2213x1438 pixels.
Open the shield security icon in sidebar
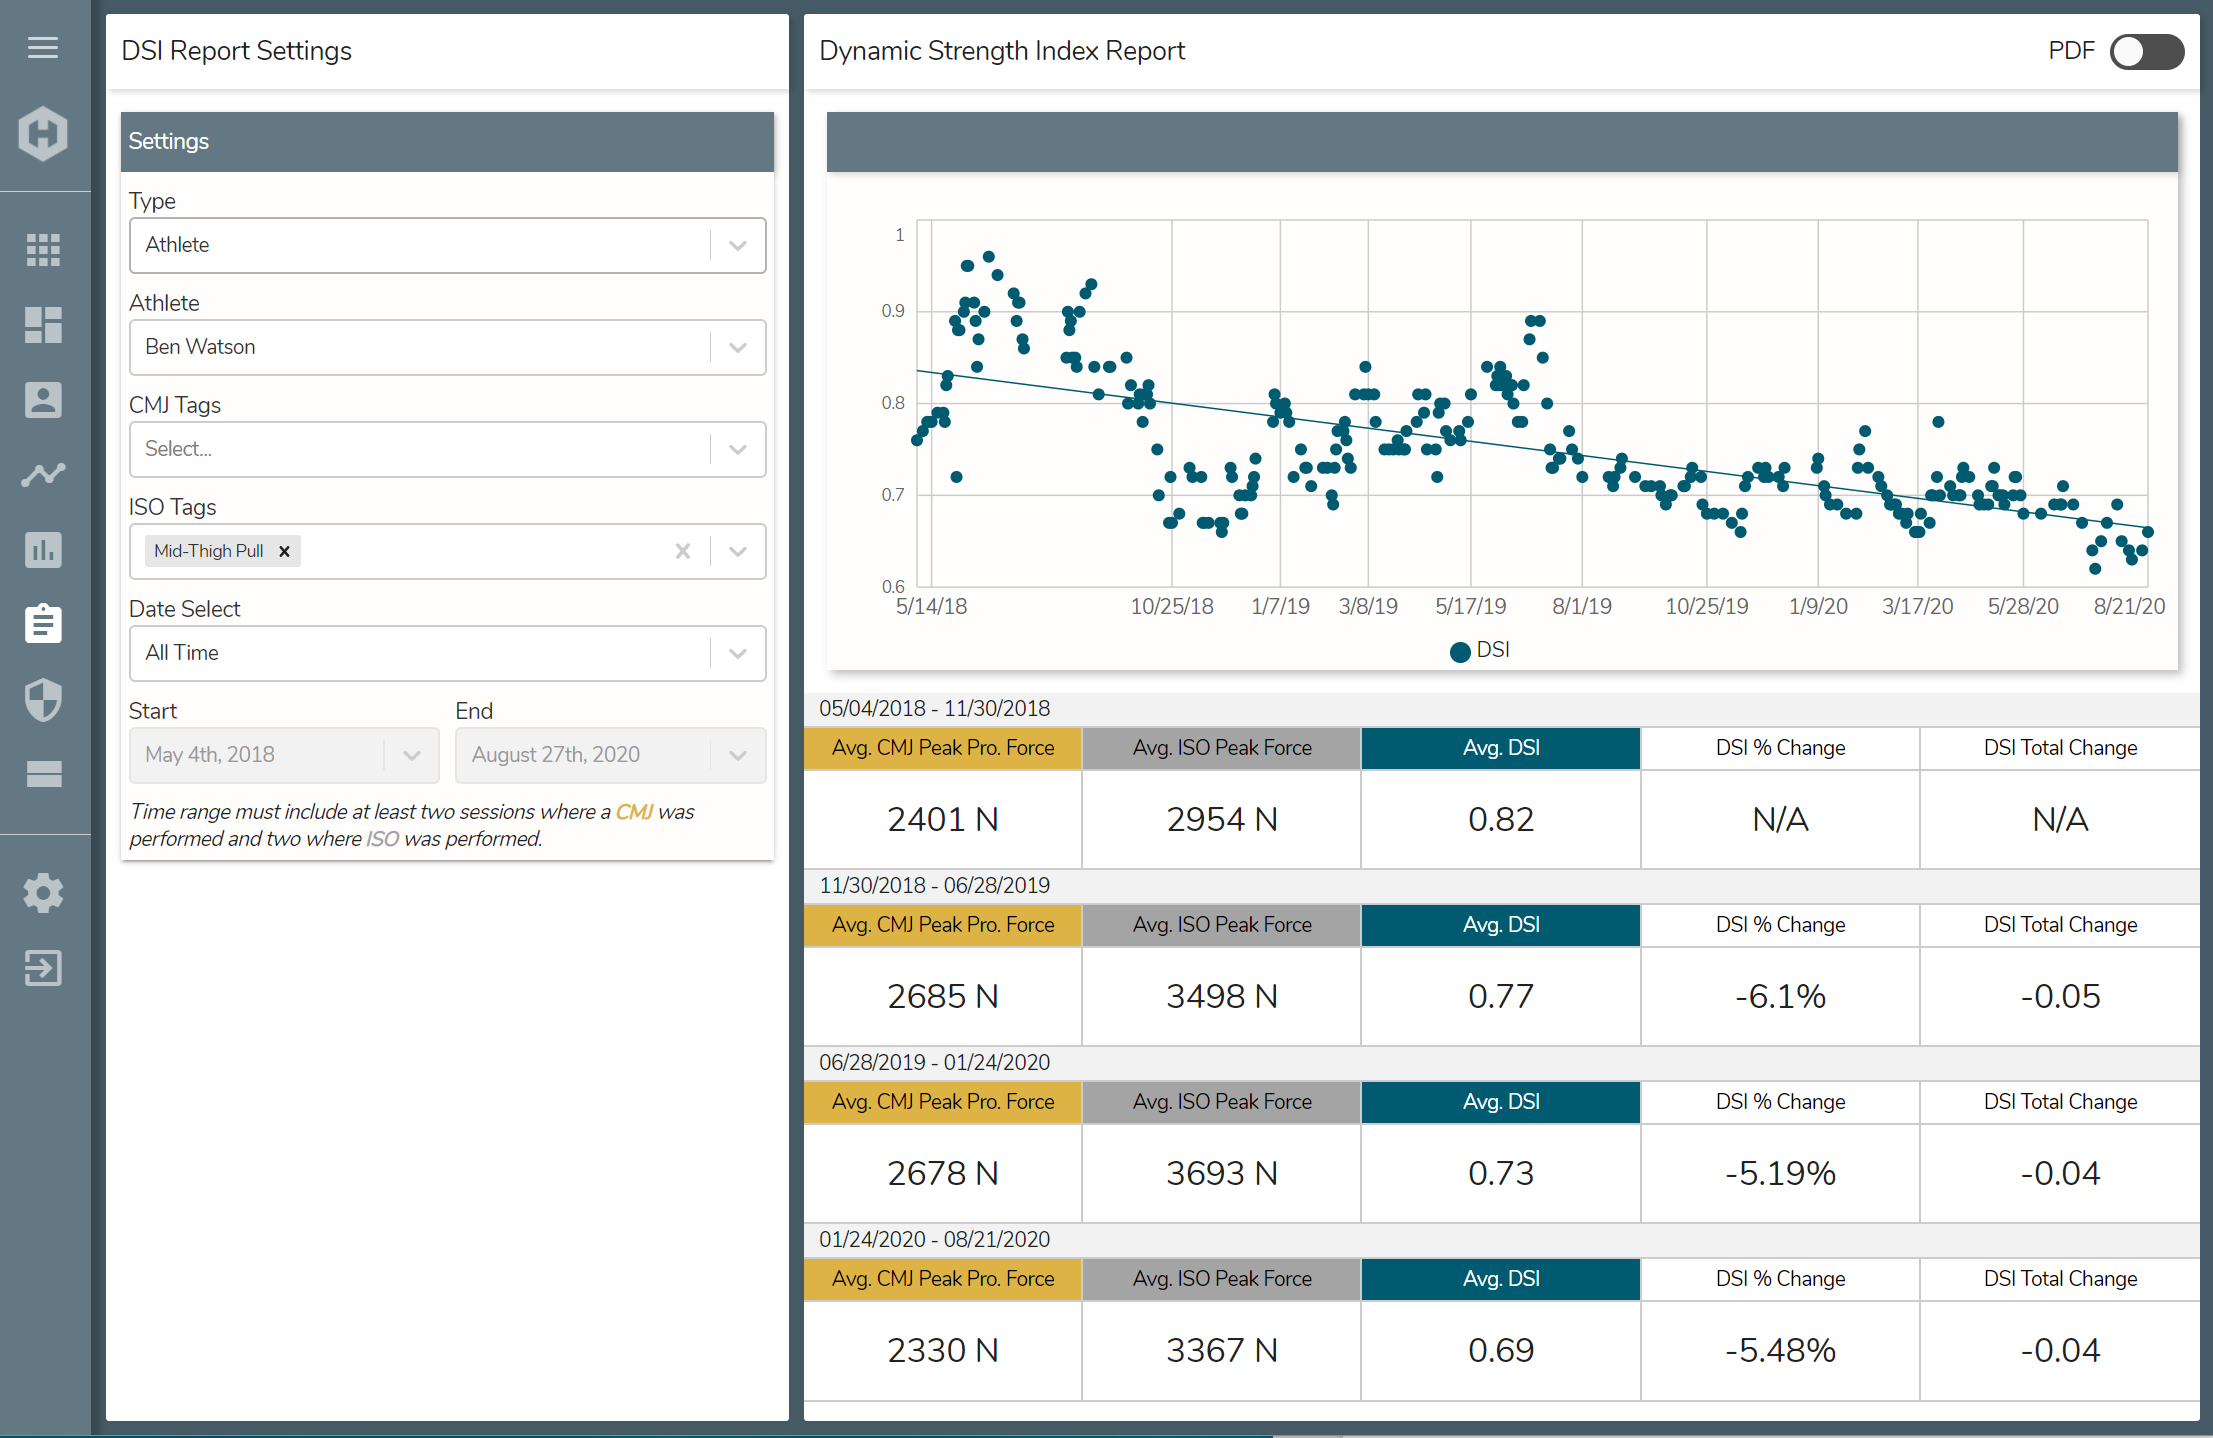coord(43,700)
